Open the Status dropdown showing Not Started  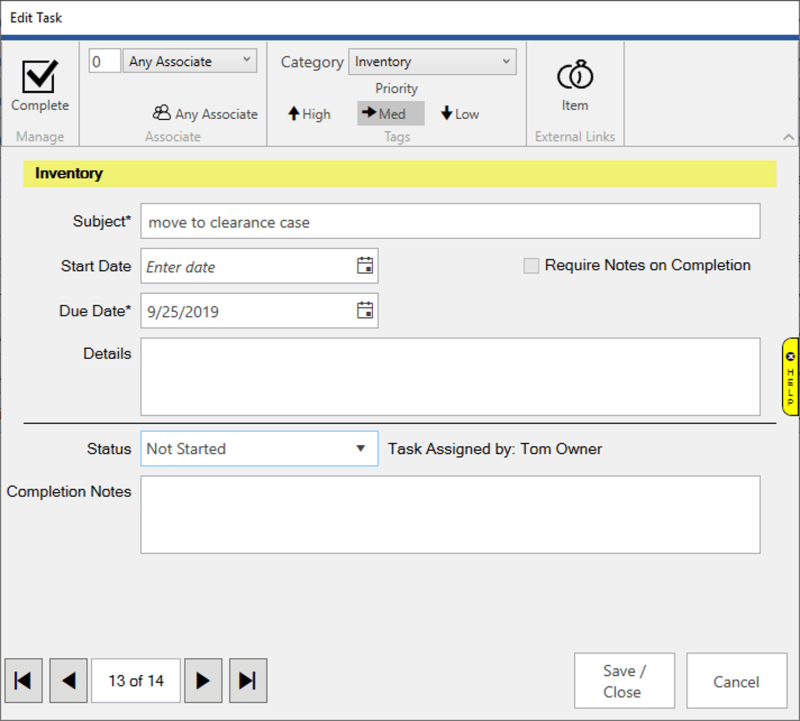pos(360,449)
